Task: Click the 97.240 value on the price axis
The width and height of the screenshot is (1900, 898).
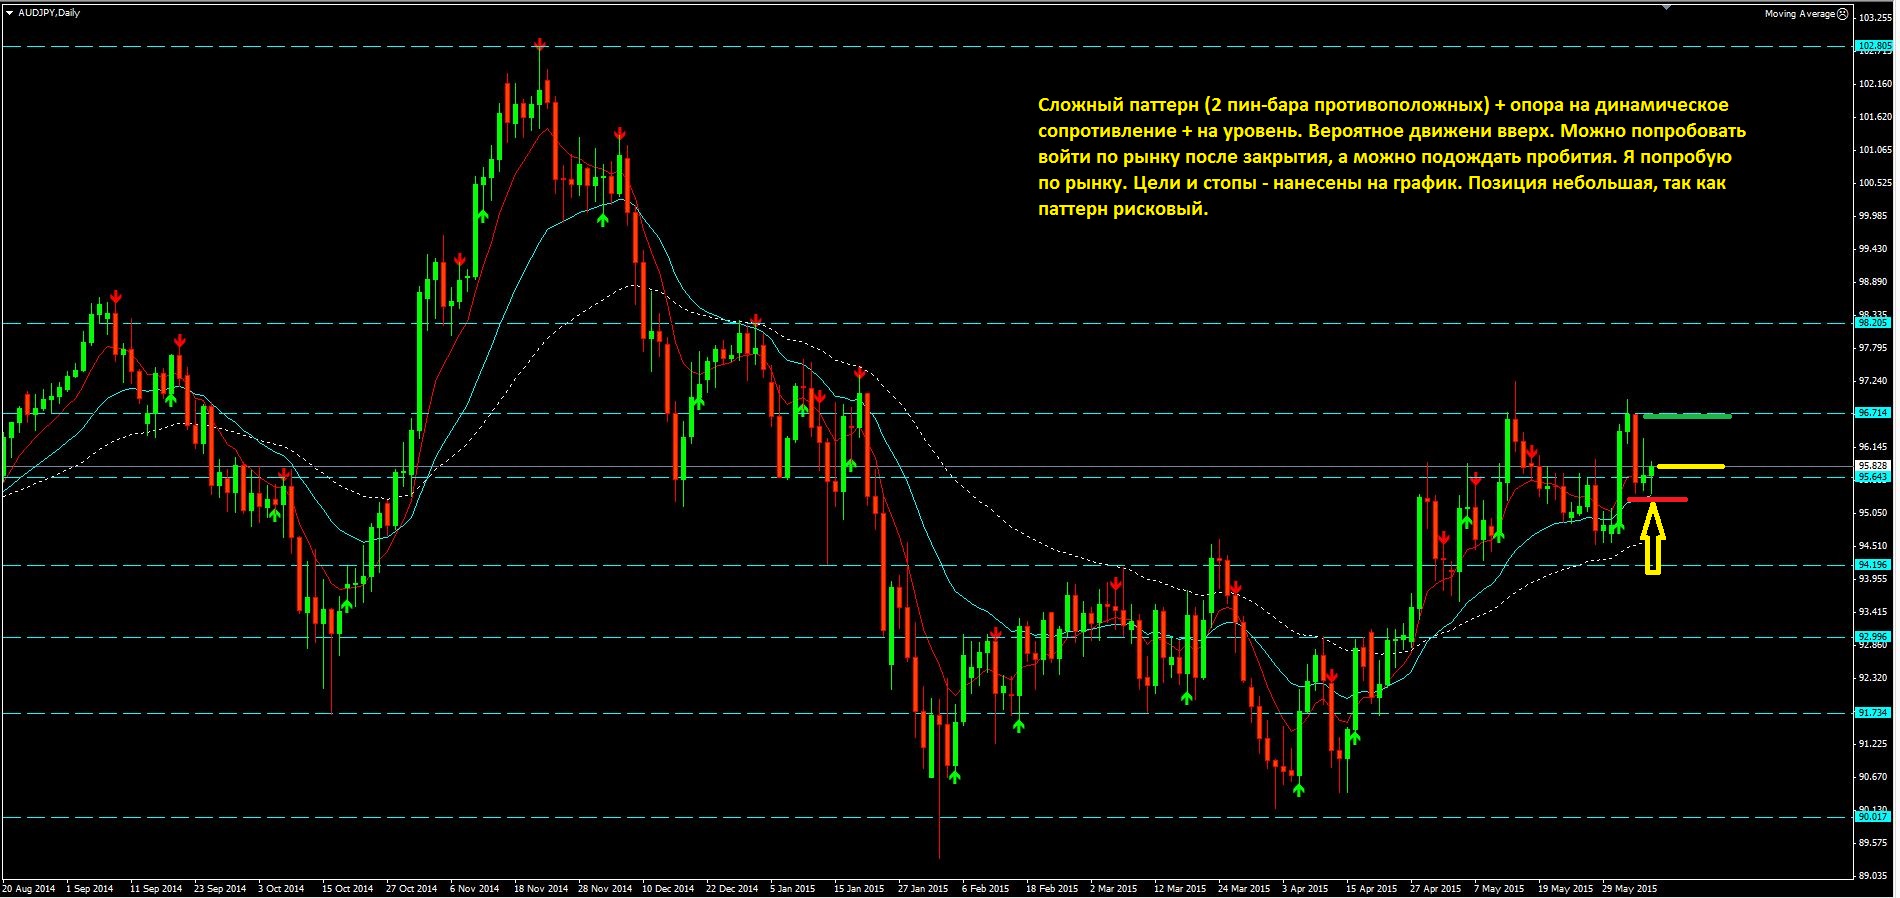Action: pos(1875,381)
